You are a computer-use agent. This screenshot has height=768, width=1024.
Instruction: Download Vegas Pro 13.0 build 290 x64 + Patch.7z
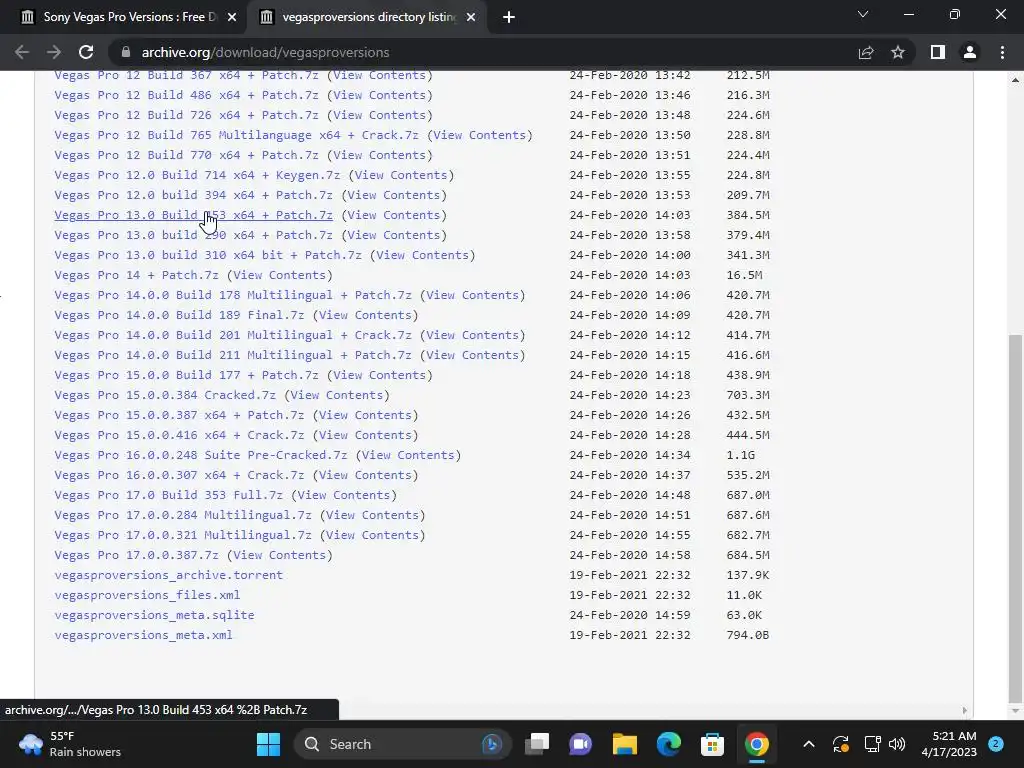coord(193,235)
